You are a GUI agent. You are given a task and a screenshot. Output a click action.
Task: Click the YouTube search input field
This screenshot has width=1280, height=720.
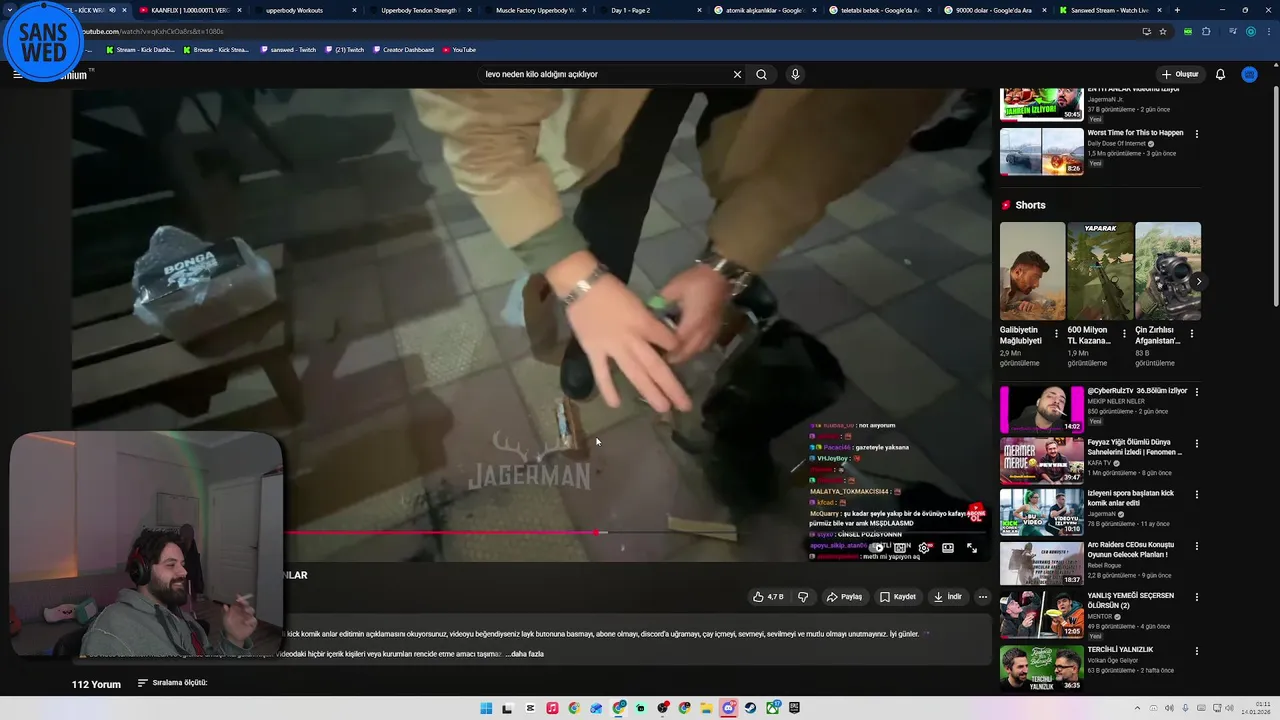(x=604, y=74)
